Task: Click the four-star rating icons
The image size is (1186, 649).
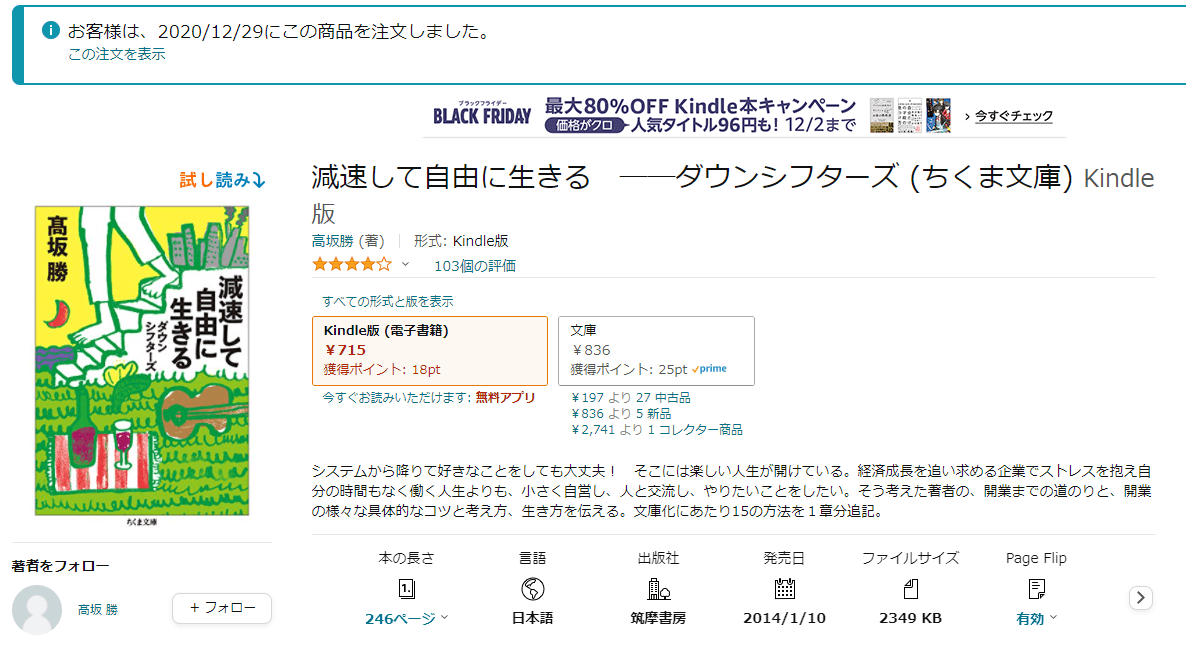Action: coord(352,265)
